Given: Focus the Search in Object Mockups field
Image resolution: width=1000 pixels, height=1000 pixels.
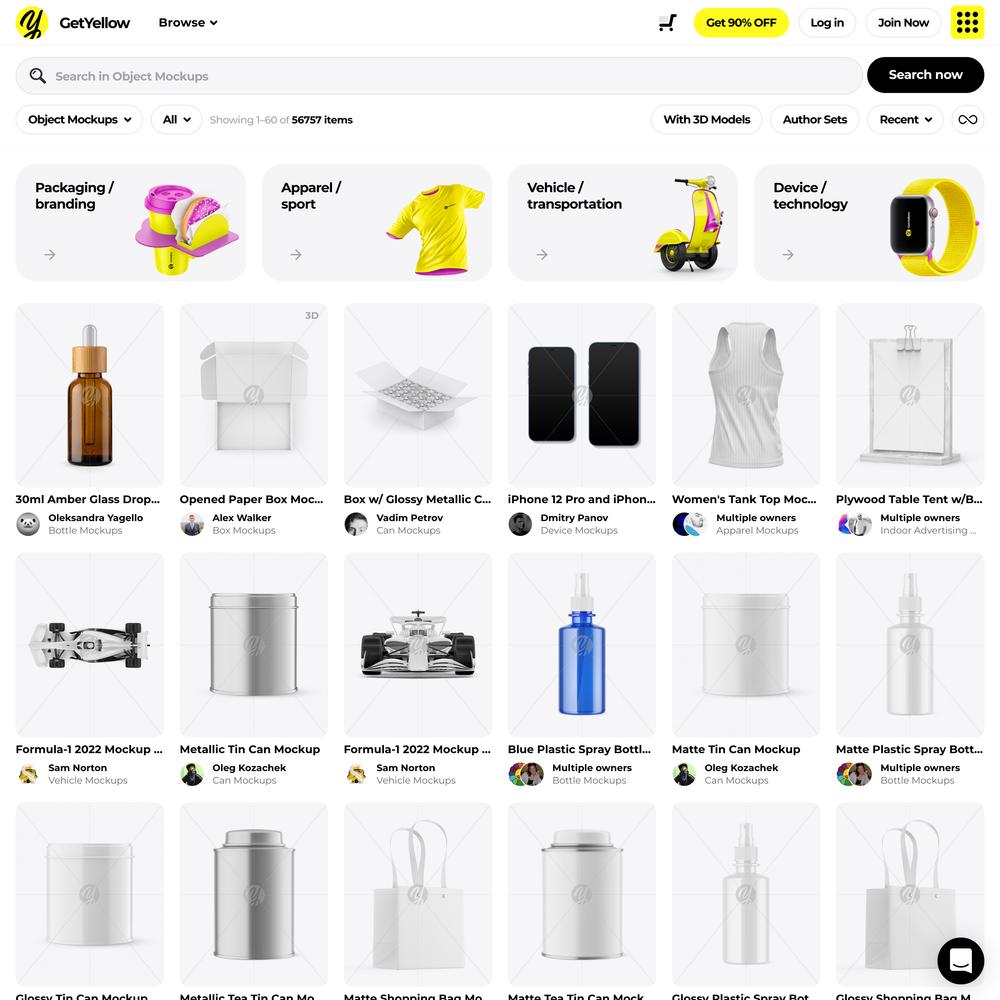Looking at the screenshot, I should [439, 76].
